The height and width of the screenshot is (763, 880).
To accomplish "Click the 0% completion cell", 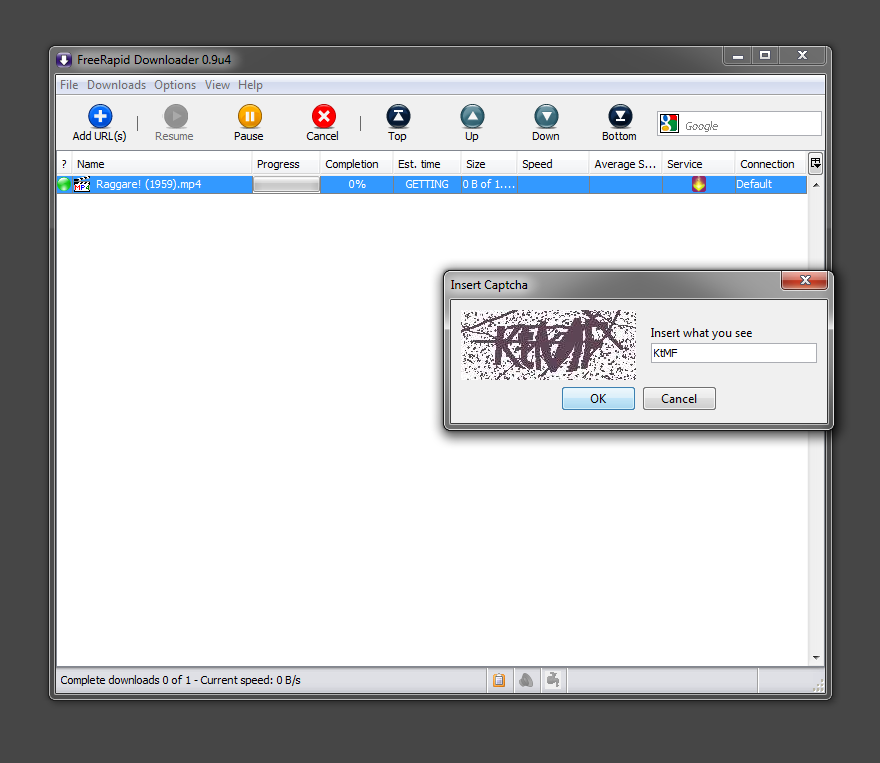I will tap(357, 184).
